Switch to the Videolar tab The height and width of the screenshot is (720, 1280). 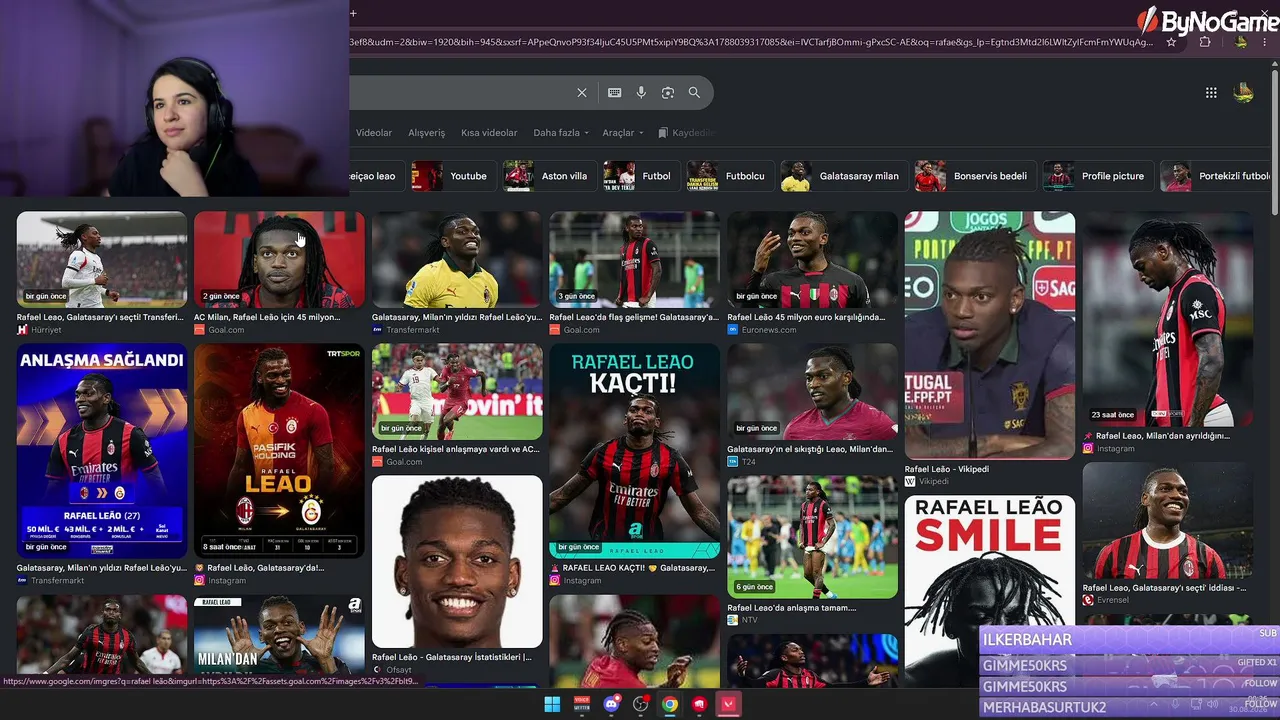374,133
